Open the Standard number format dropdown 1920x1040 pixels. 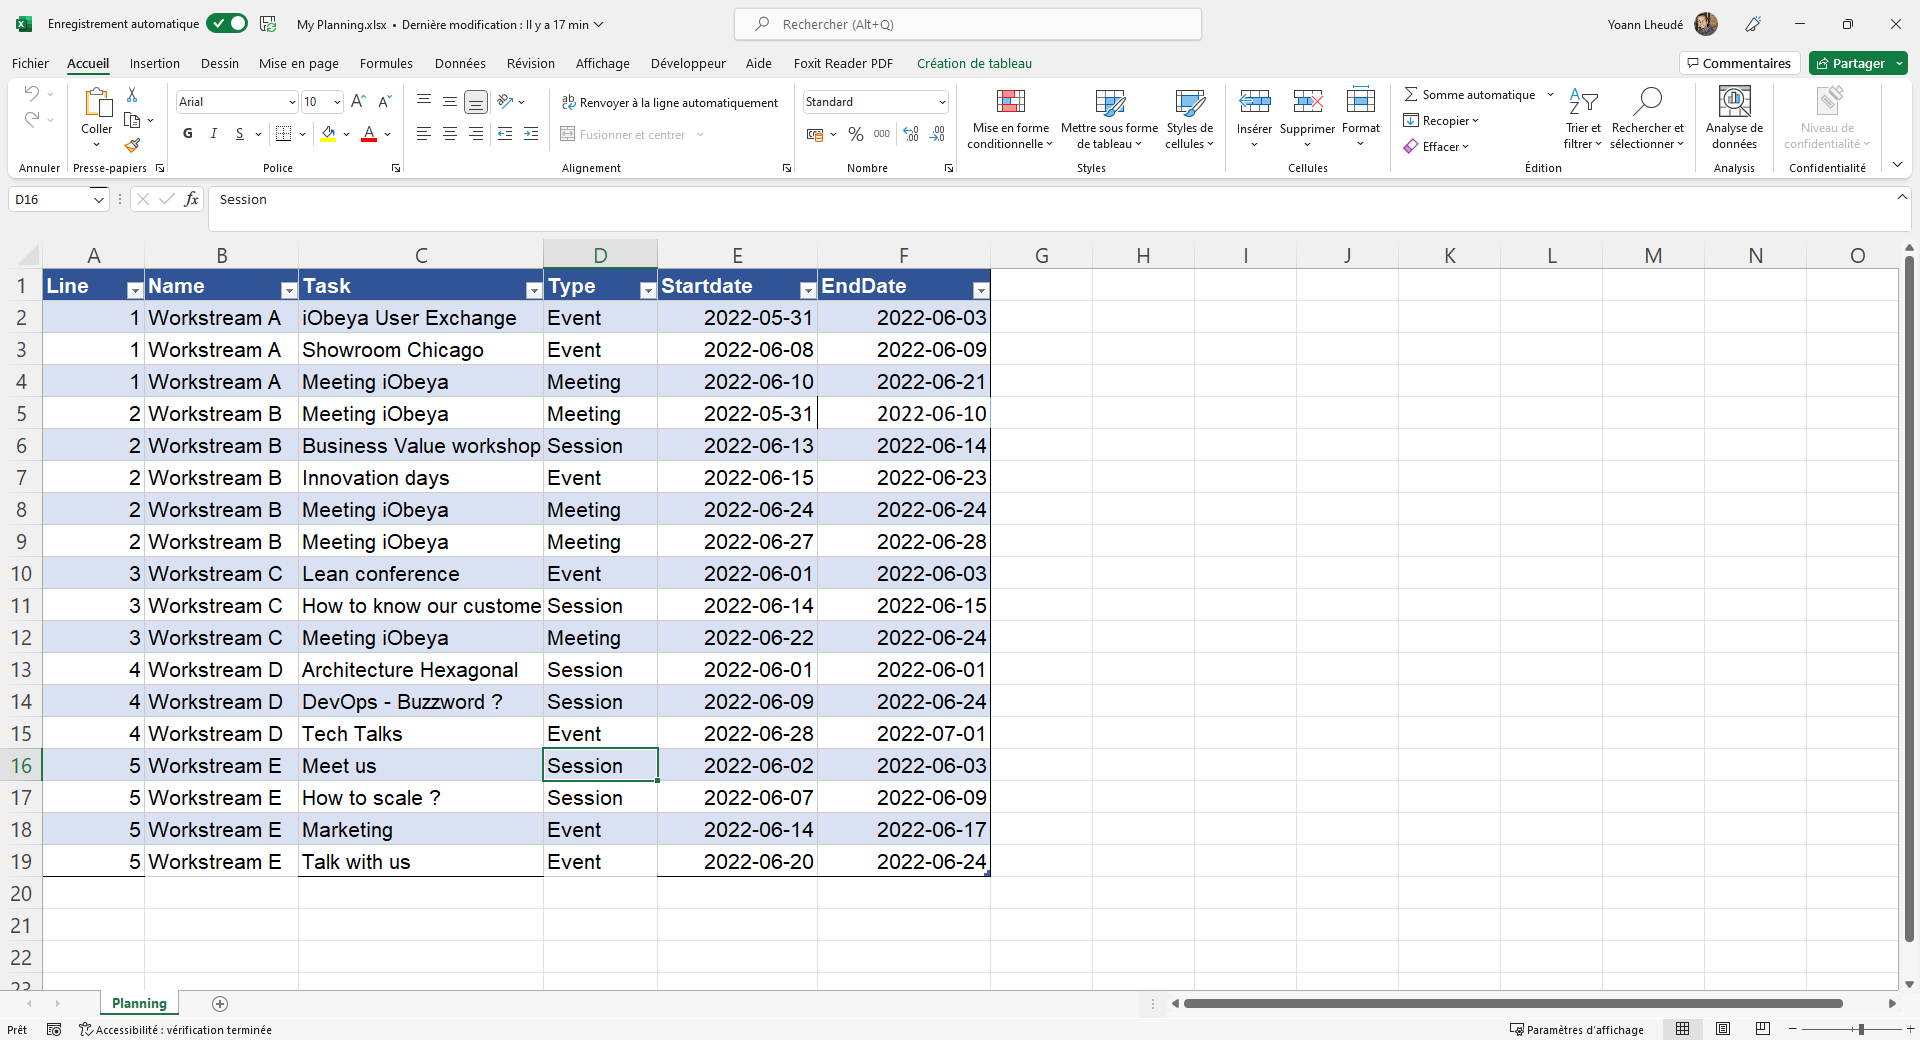(940, 101)
